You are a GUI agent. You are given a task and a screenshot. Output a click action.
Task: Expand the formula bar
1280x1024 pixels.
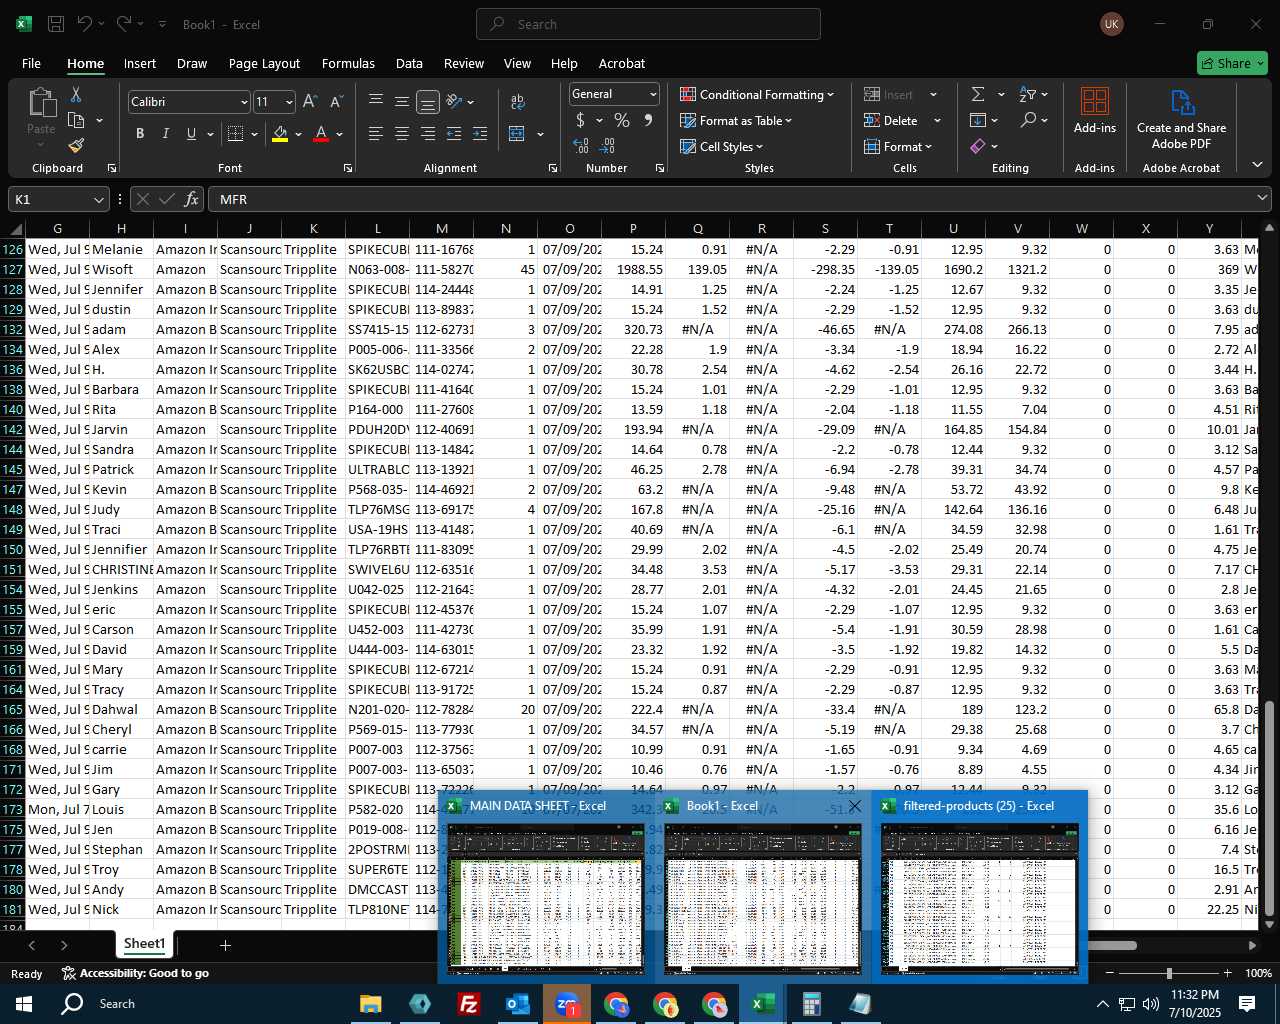pyautogui.click(x=1262, y=198)
